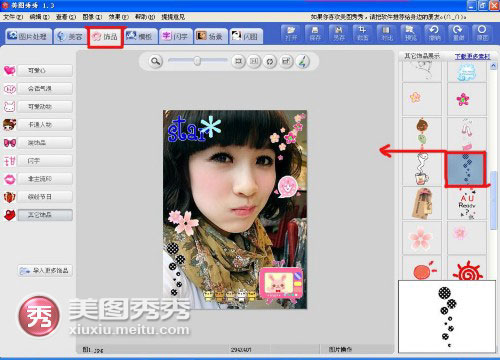Click the pink heart category icon
The image size is (500, 360).
pos(10,70)
